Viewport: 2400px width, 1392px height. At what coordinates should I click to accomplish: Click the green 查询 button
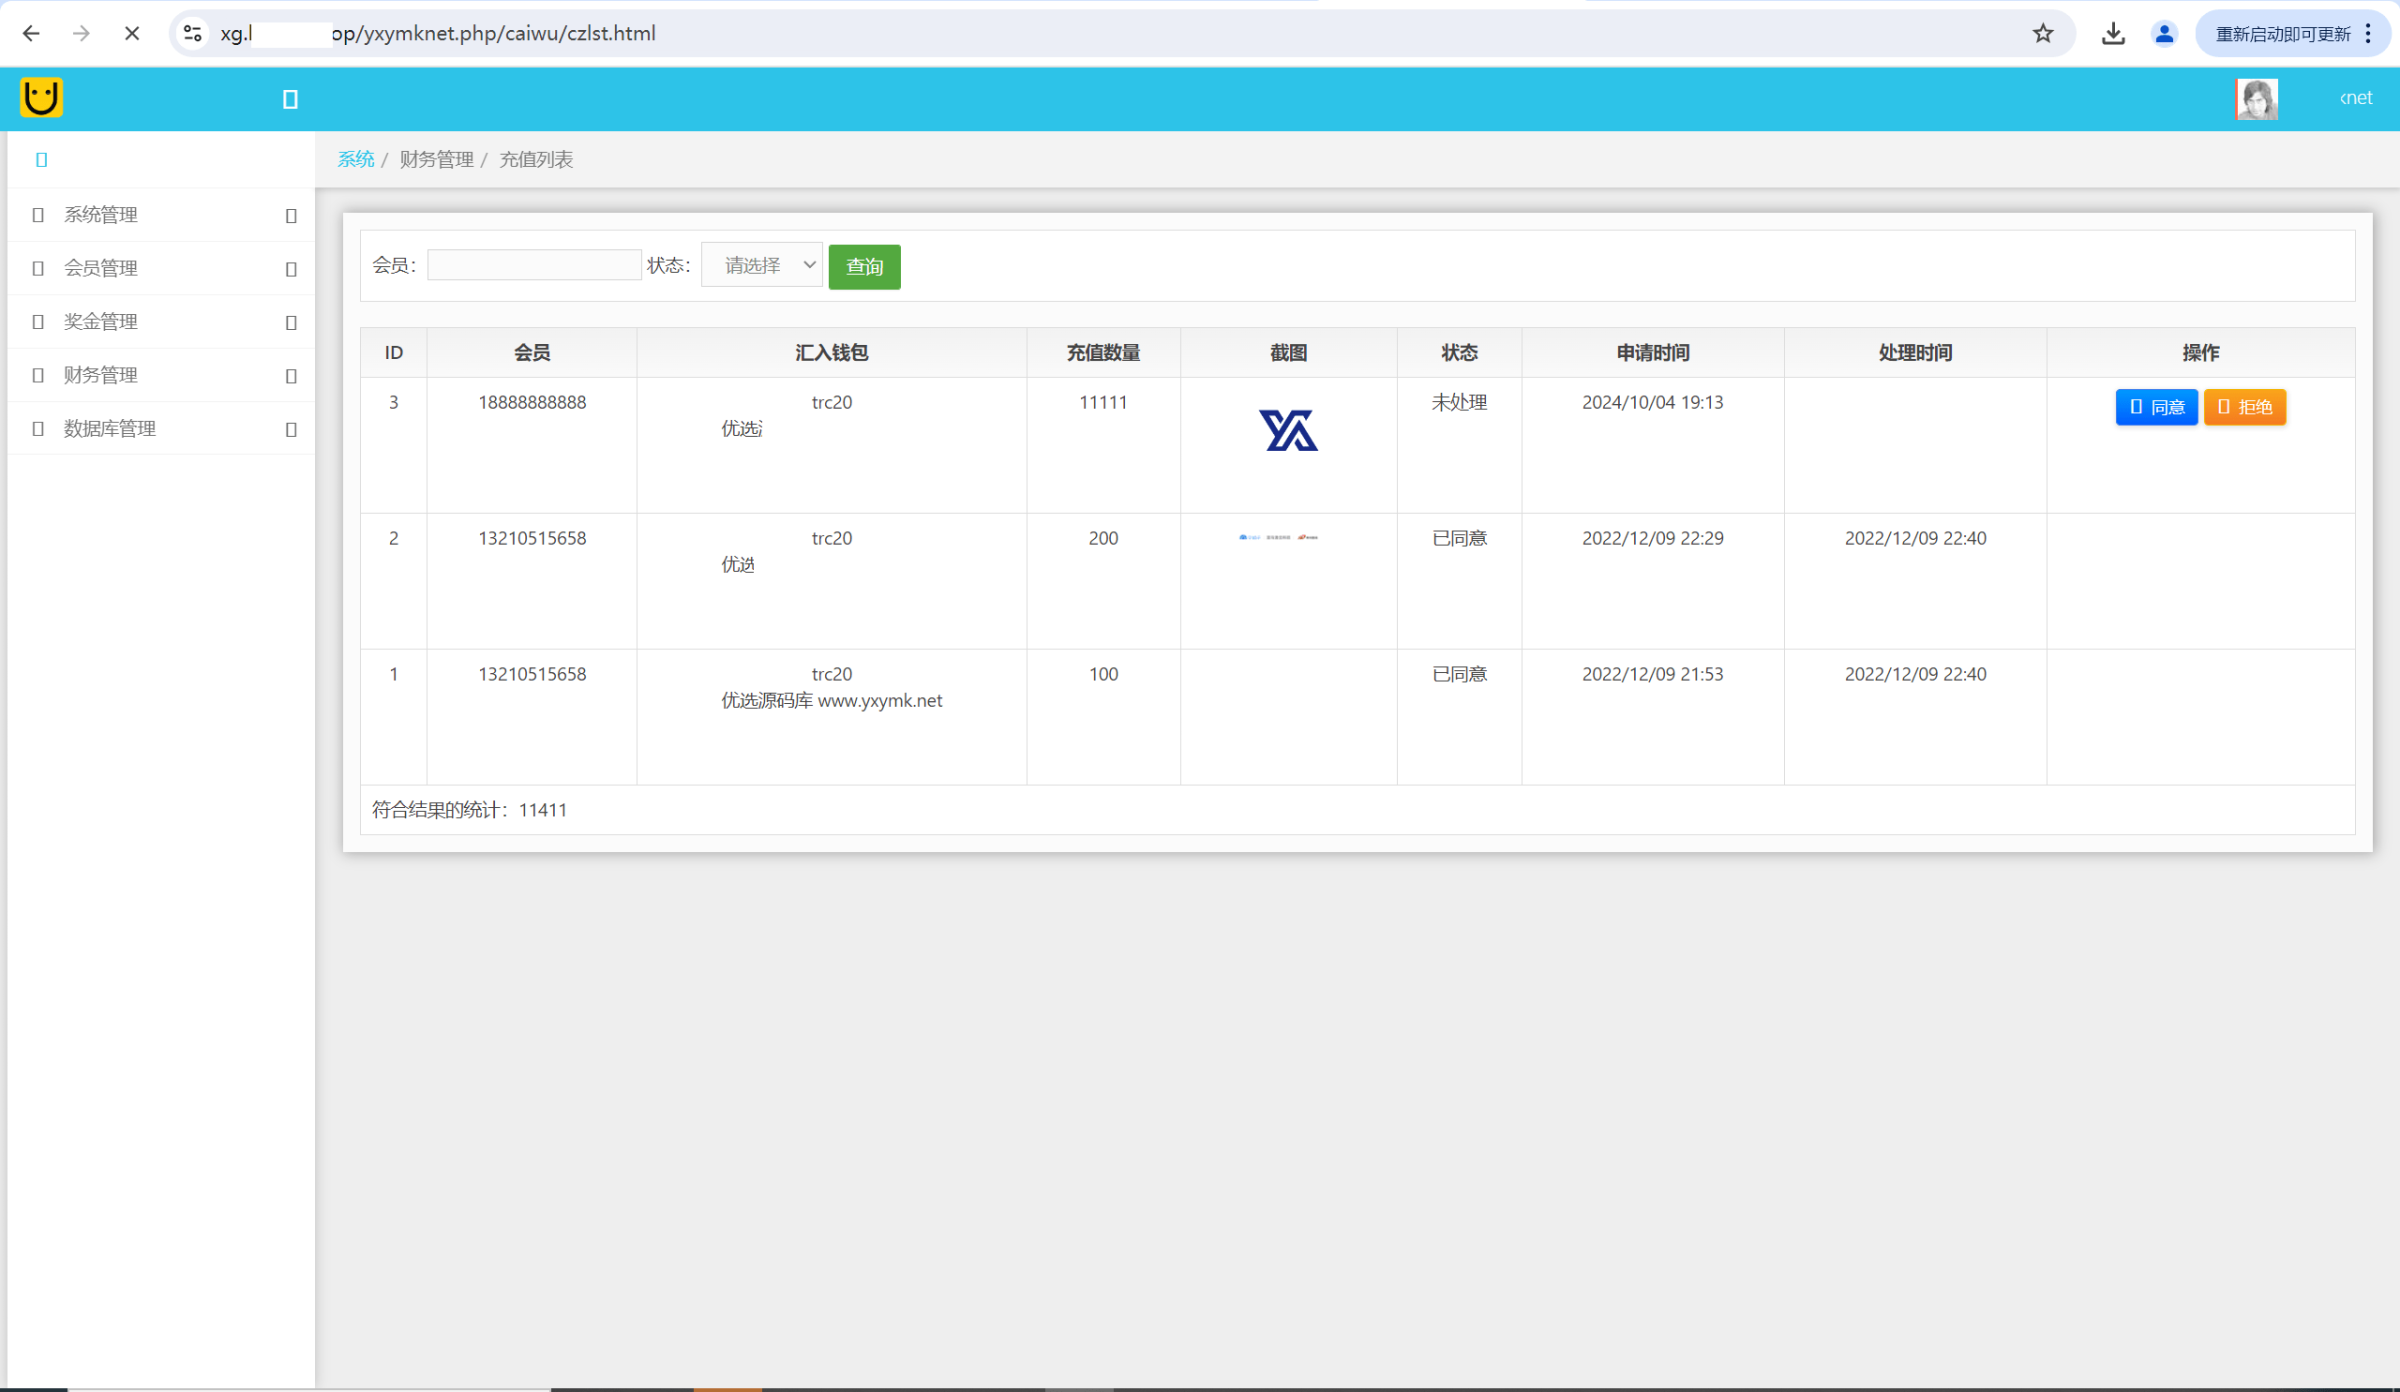(x=864, y=267)
